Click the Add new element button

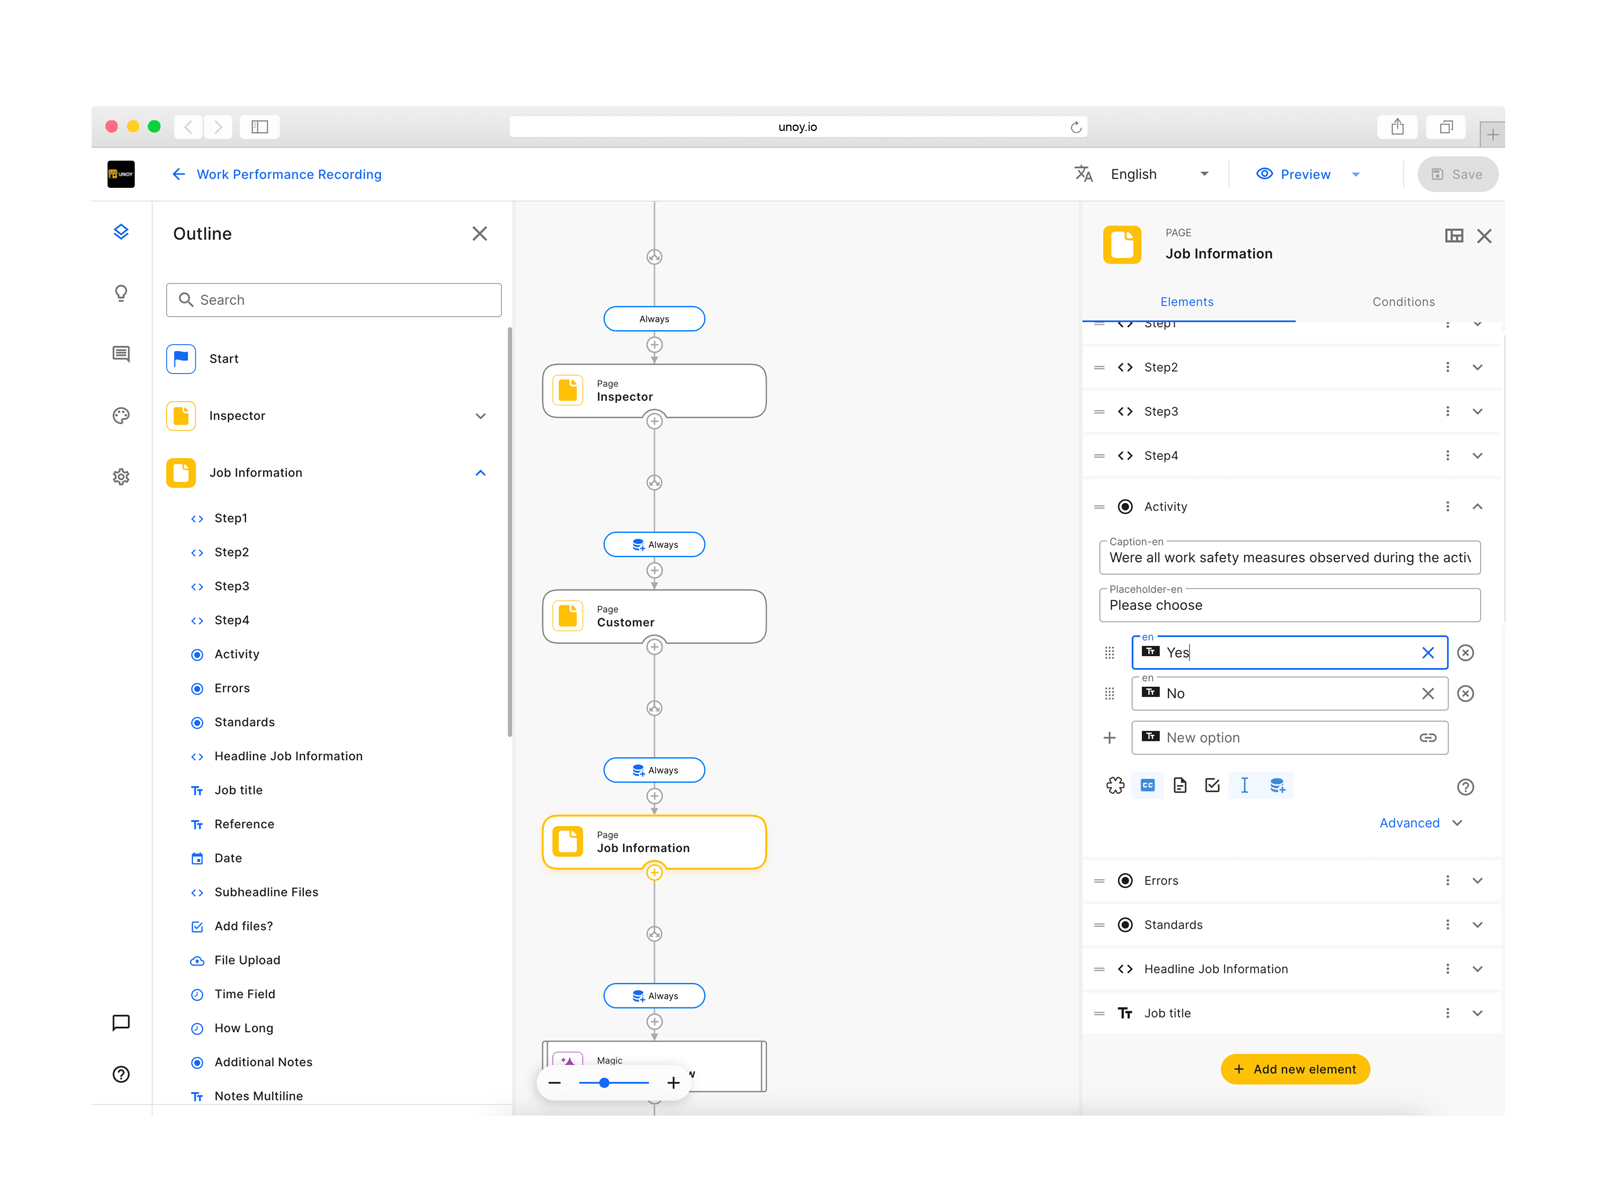(1295, 1069)
